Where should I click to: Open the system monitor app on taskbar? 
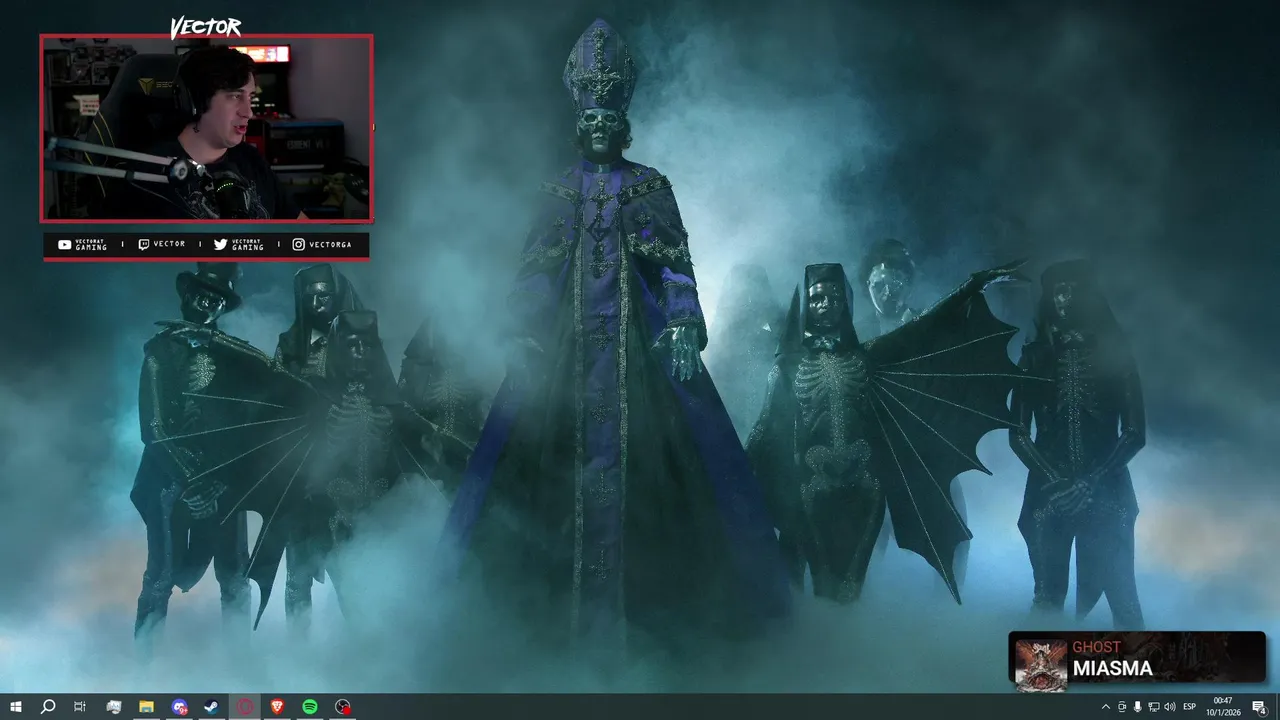tap(113, 707)
